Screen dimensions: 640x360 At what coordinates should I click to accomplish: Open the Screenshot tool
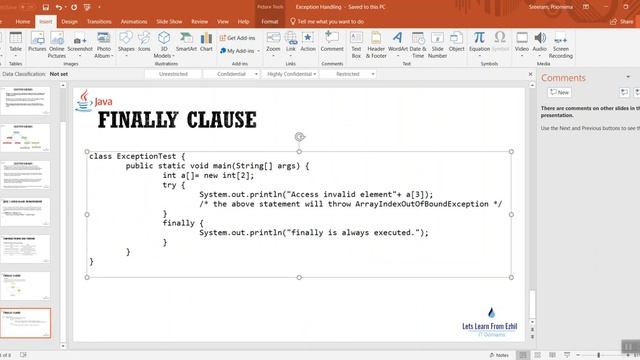click(80, 45)
